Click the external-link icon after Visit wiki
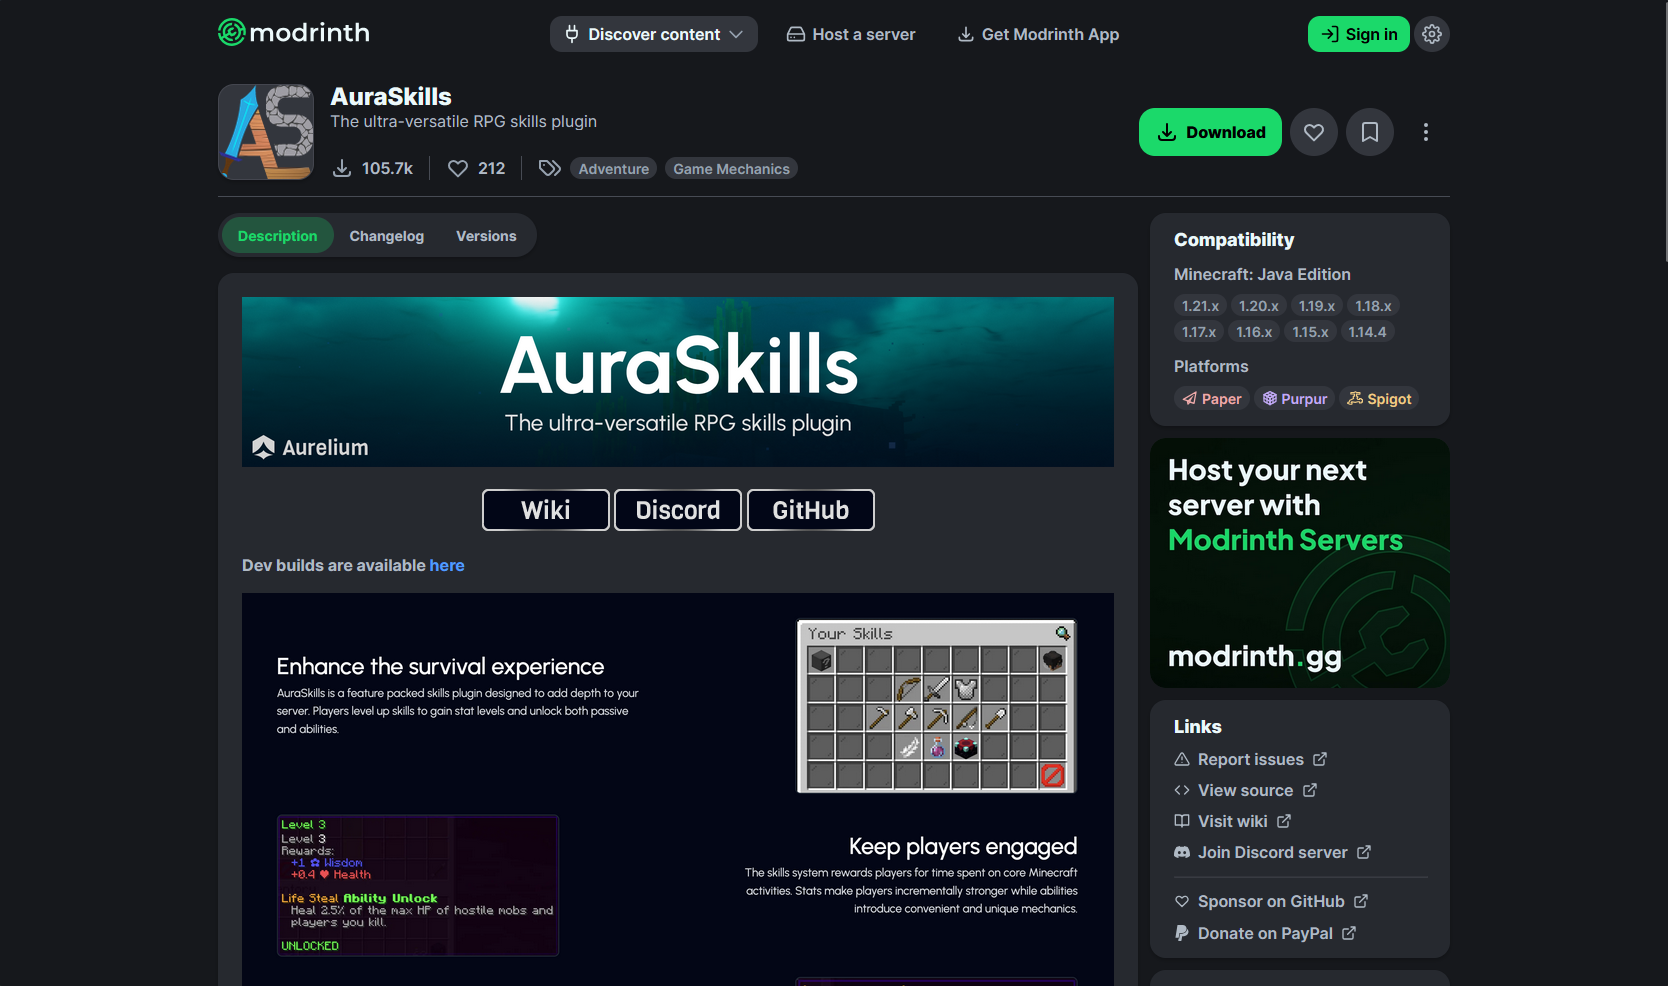 pos(1284,821)
